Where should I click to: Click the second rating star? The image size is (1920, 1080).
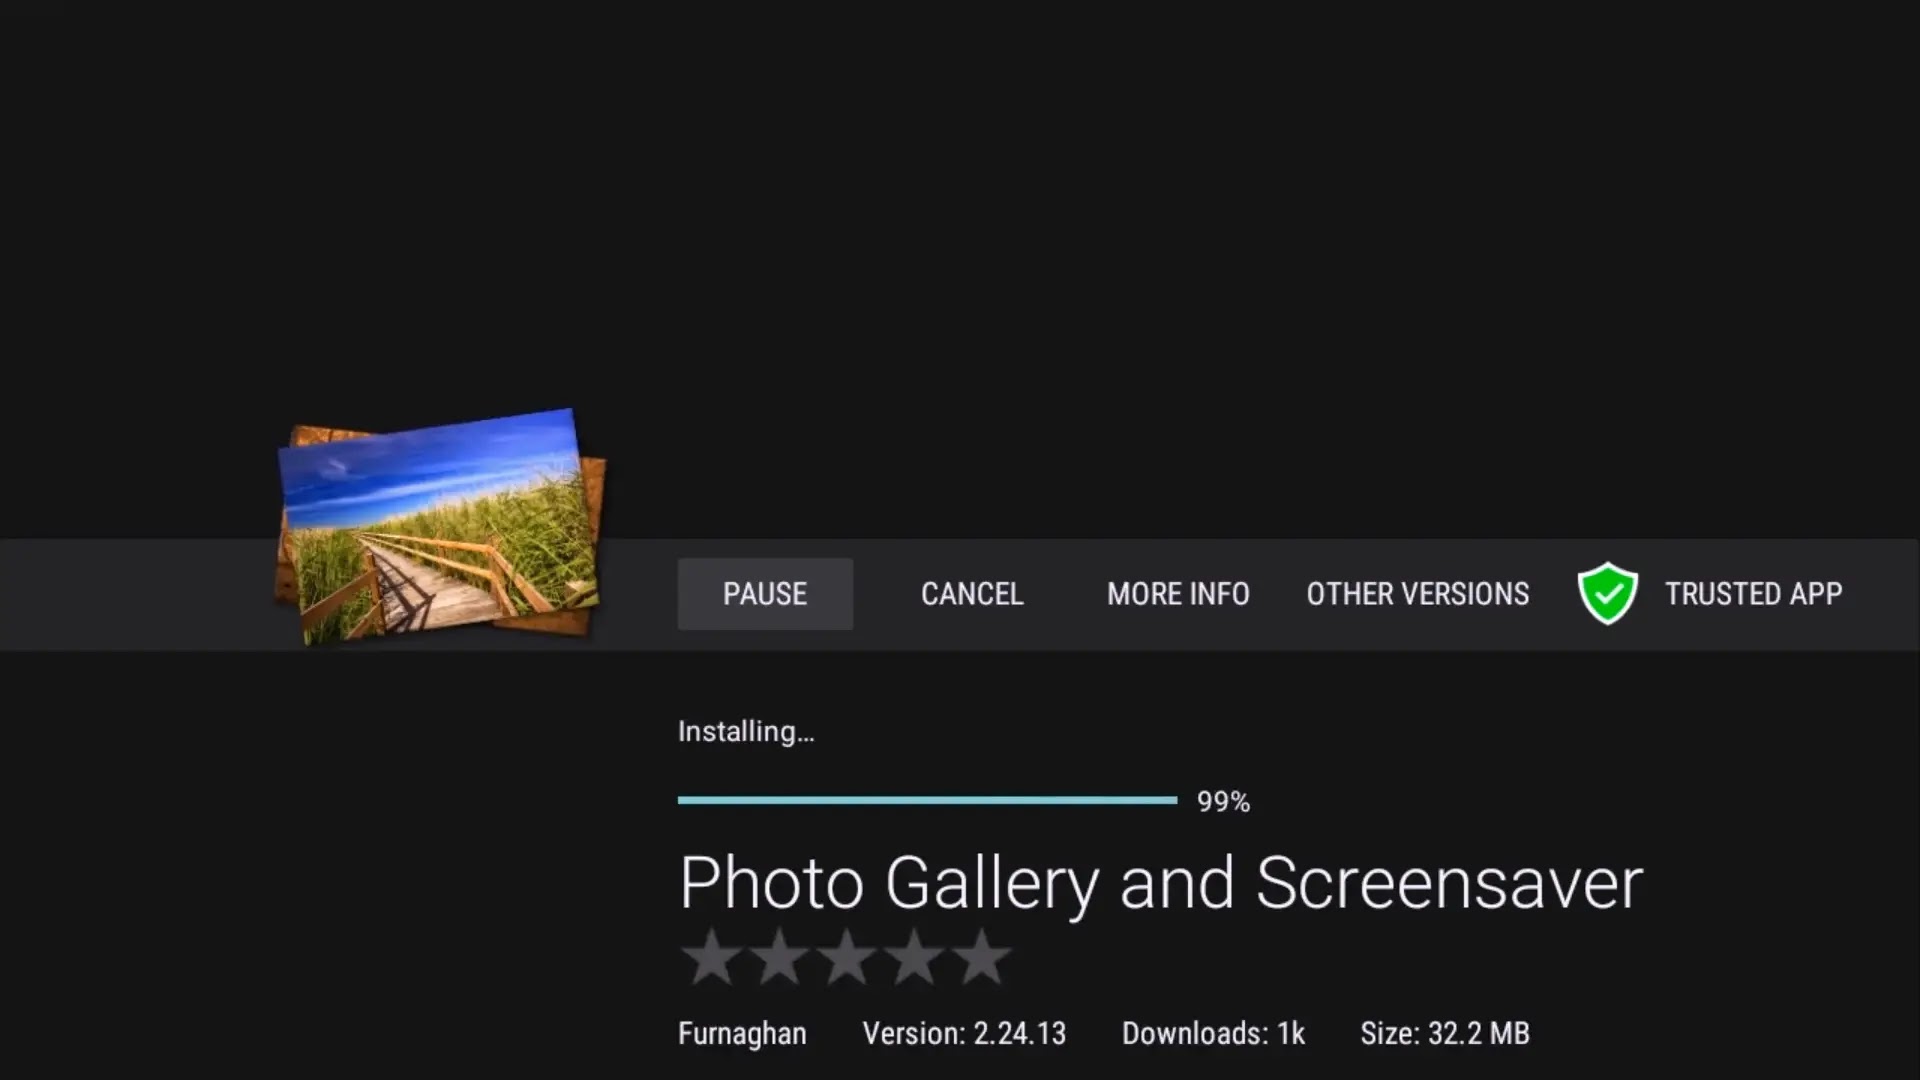(779, 957)
